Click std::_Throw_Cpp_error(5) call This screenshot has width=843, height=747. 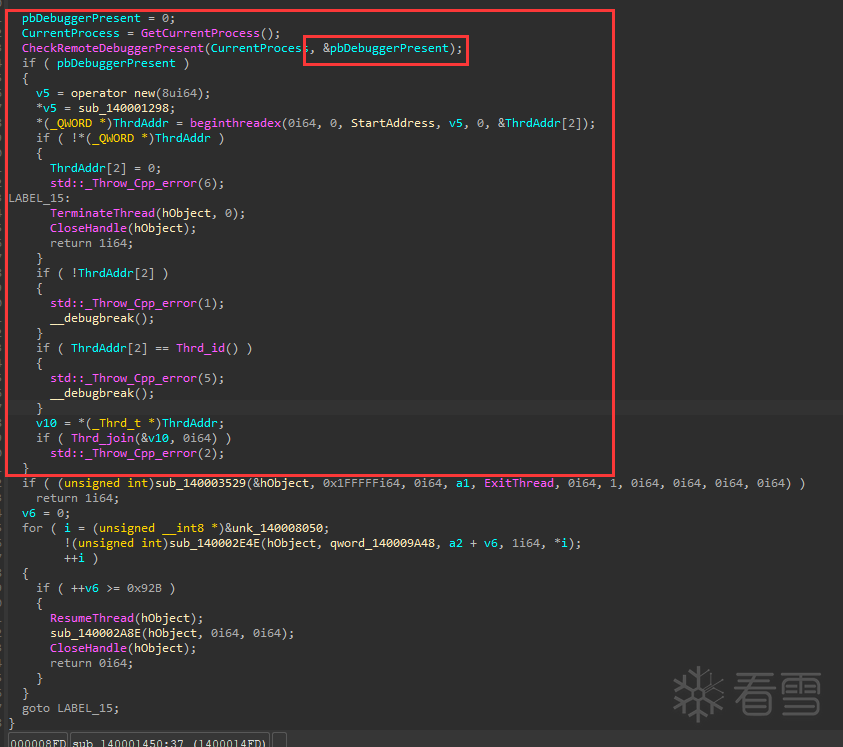point(137,379)
